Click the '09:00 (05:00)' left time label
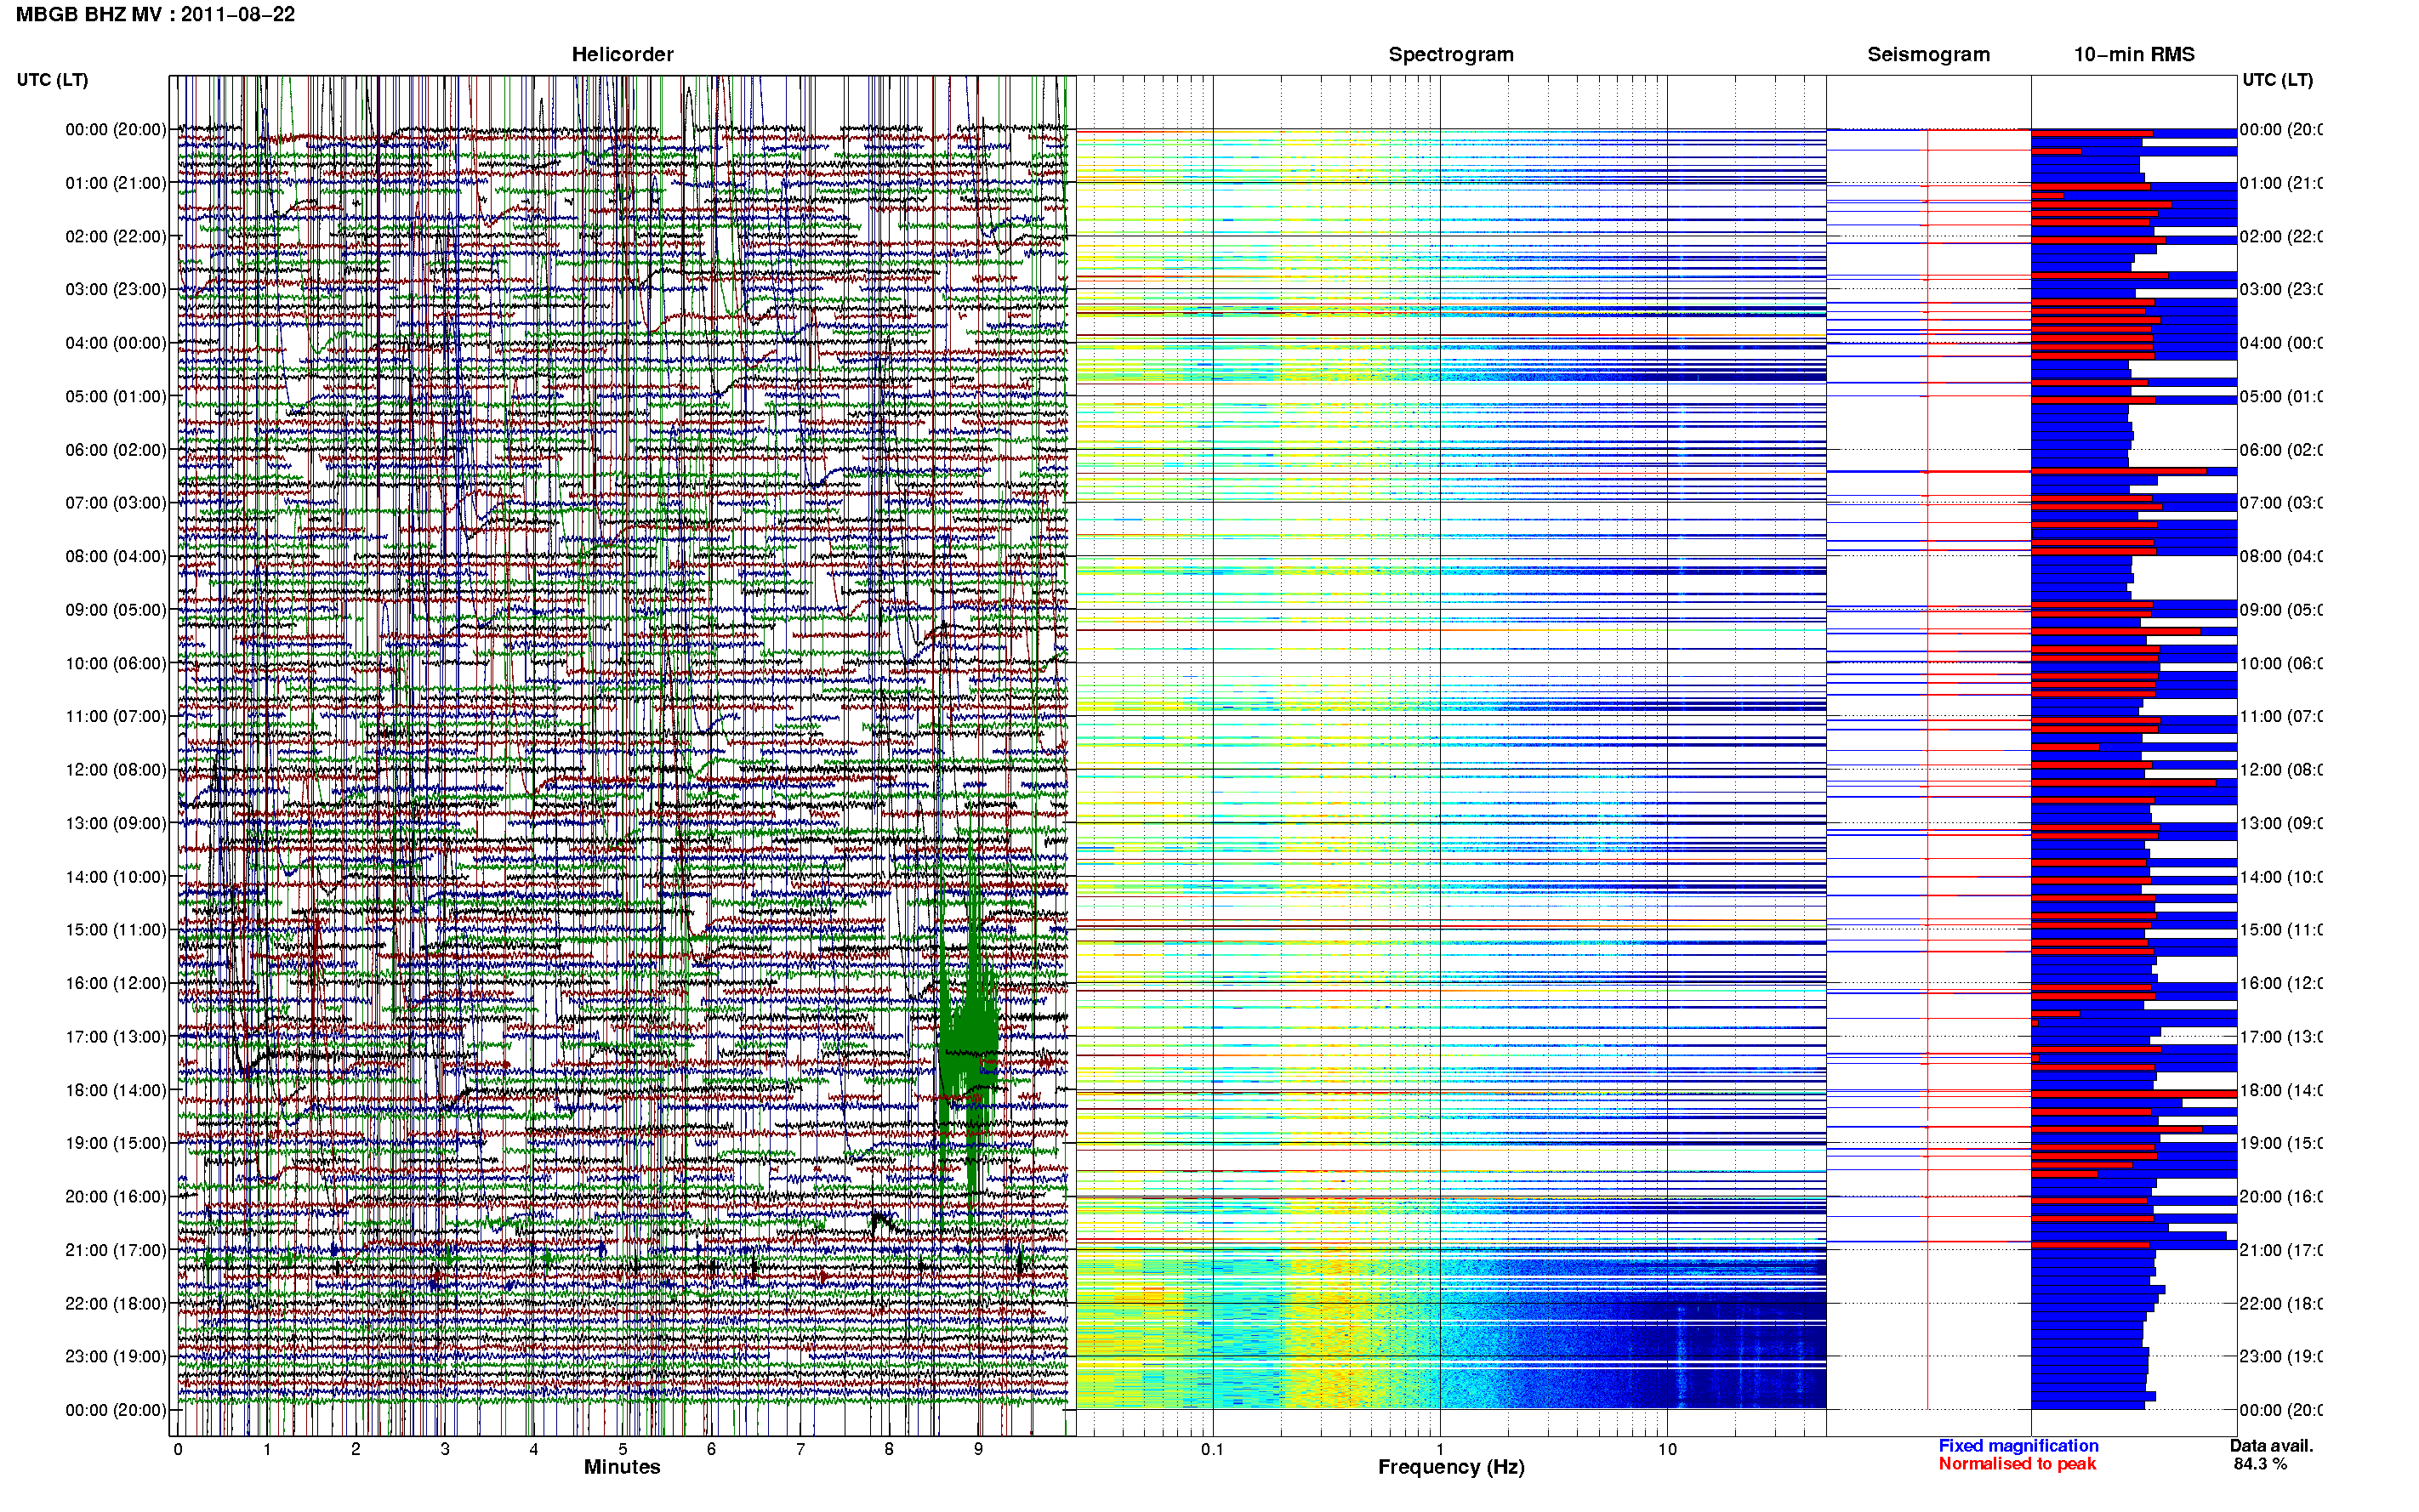 [x=116, y=610]
